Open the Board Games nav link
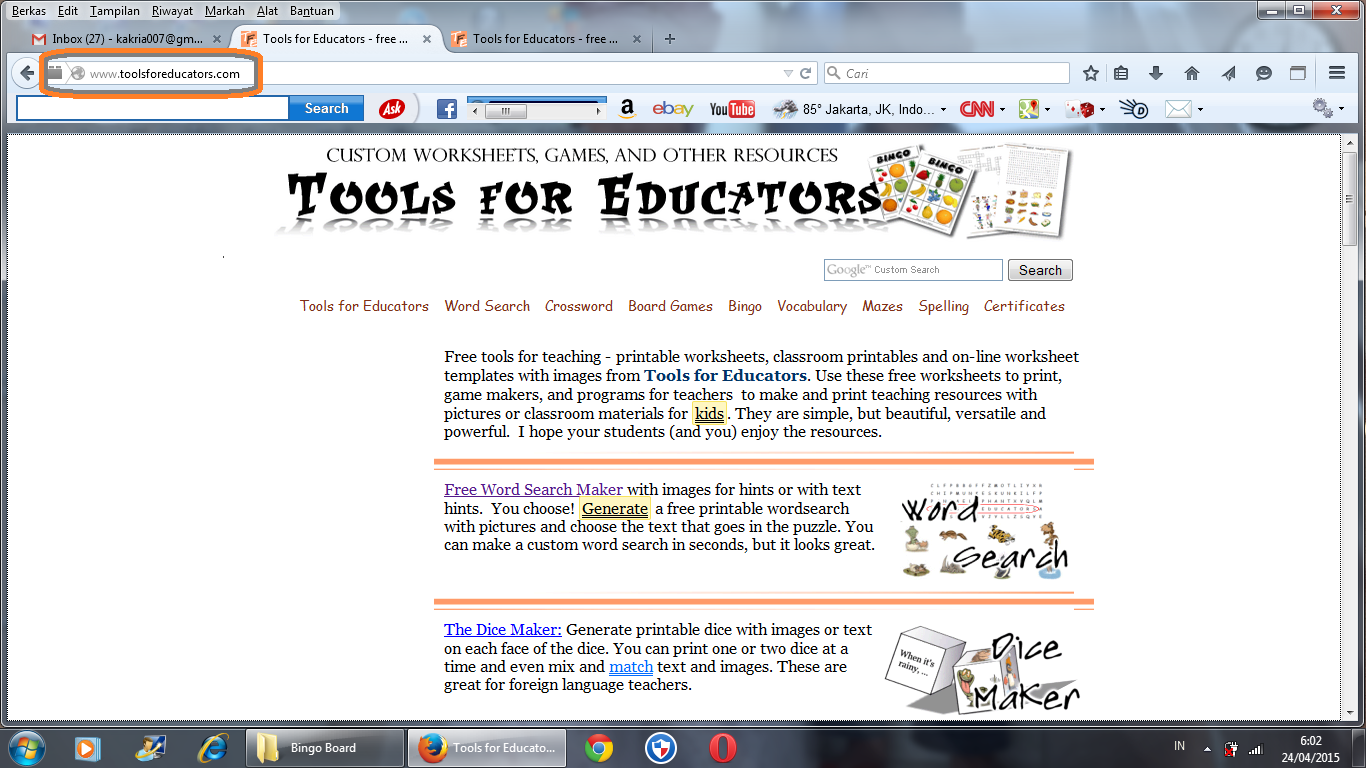Viewport: 1366px width, 768px height. click(x=671, y=306)
